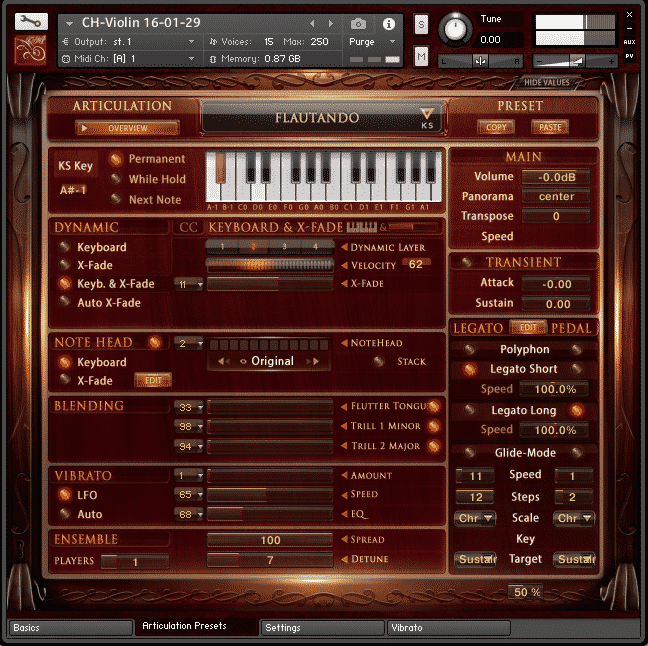Click the wrench edit-instrument icon

32,21
